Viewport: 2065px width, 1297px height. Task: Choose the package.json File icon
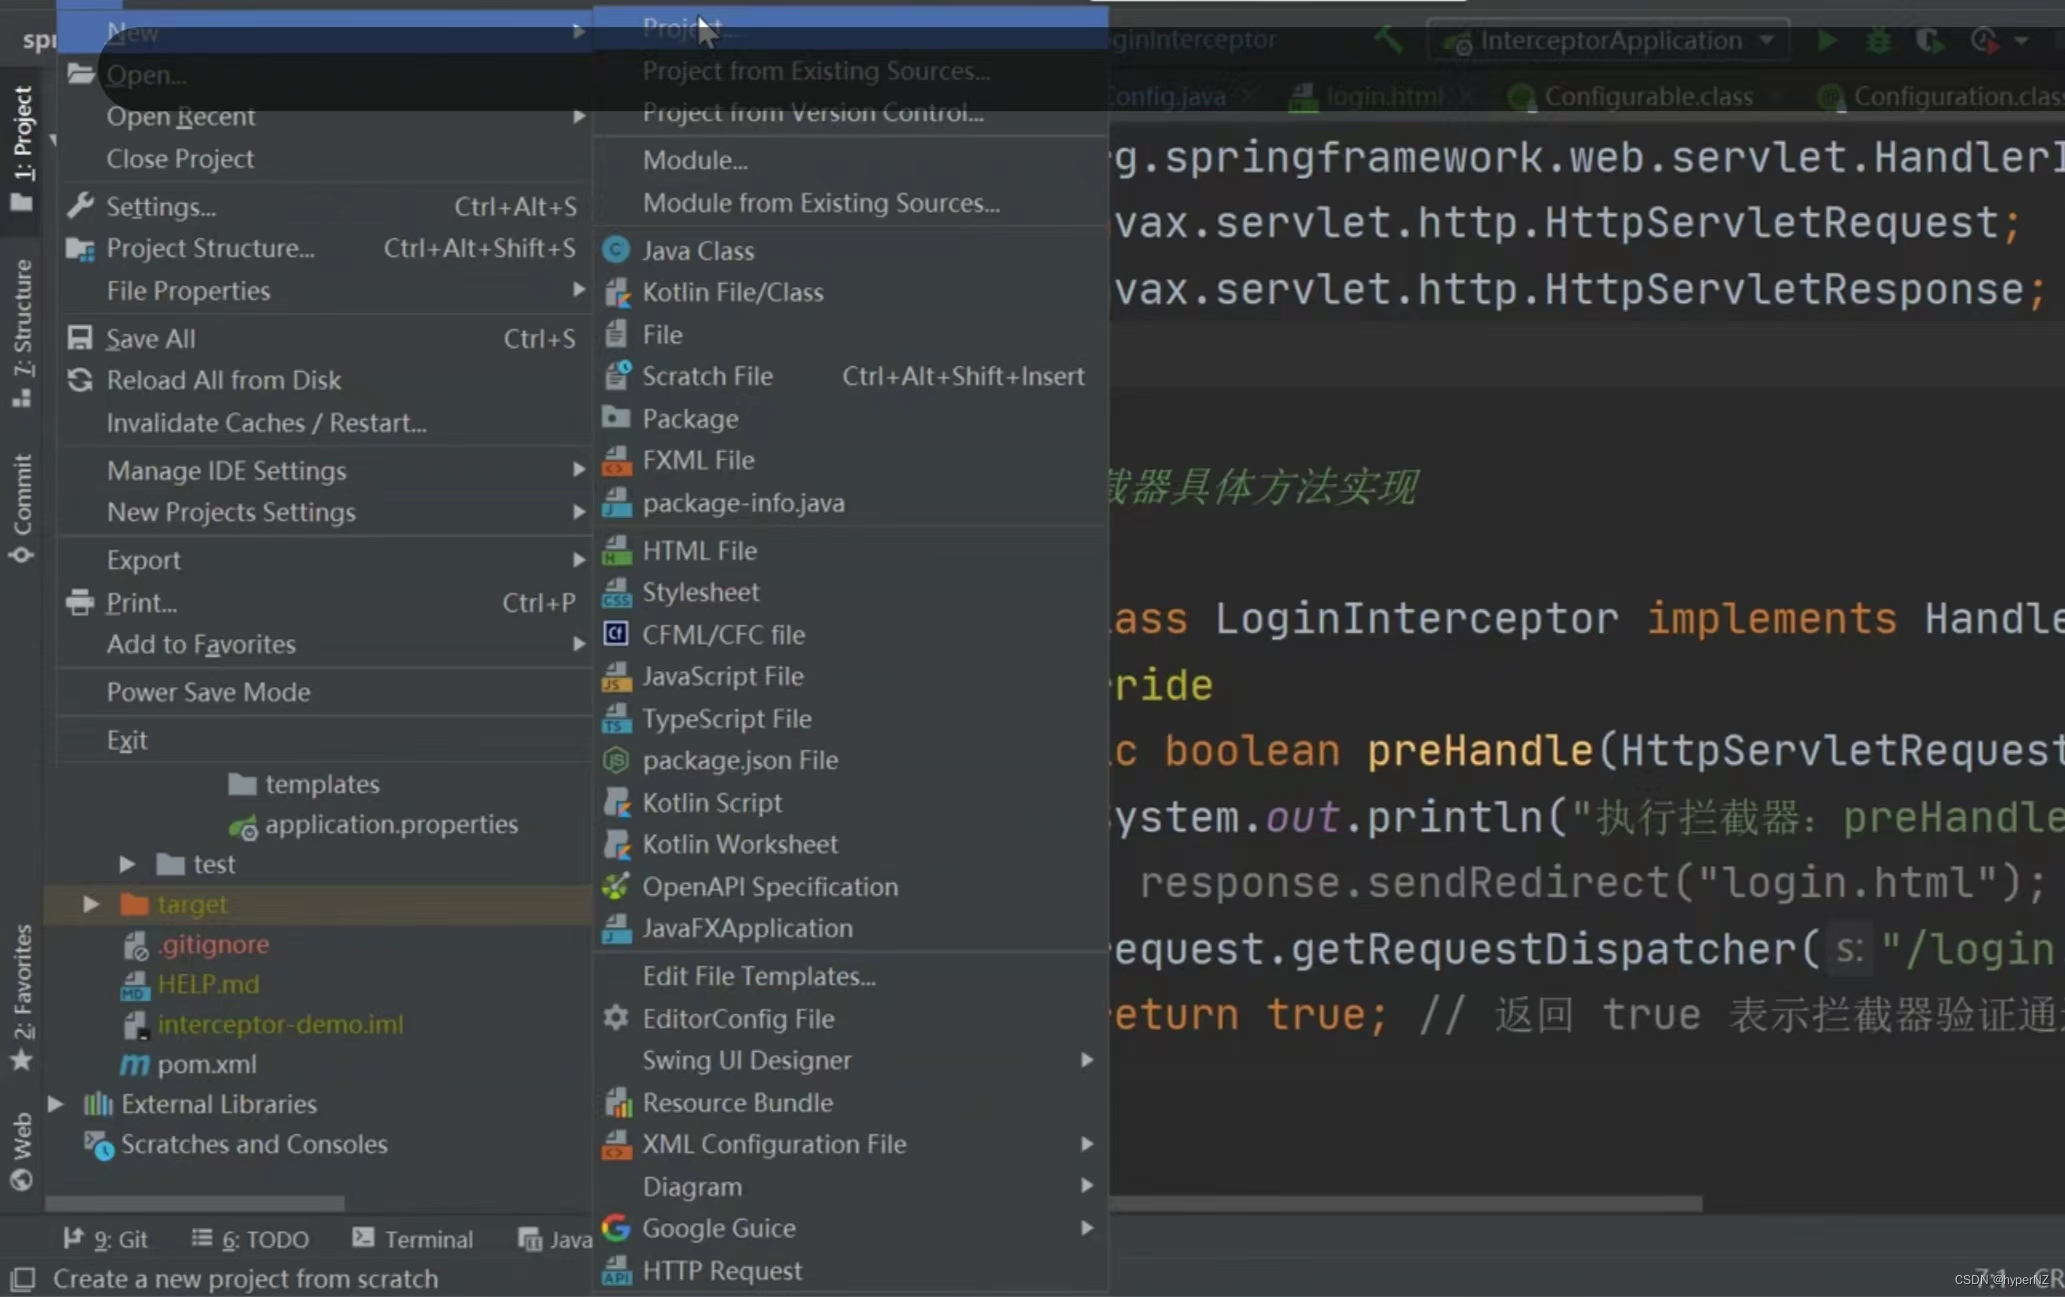pyautogui.click(x=616, y=760)
